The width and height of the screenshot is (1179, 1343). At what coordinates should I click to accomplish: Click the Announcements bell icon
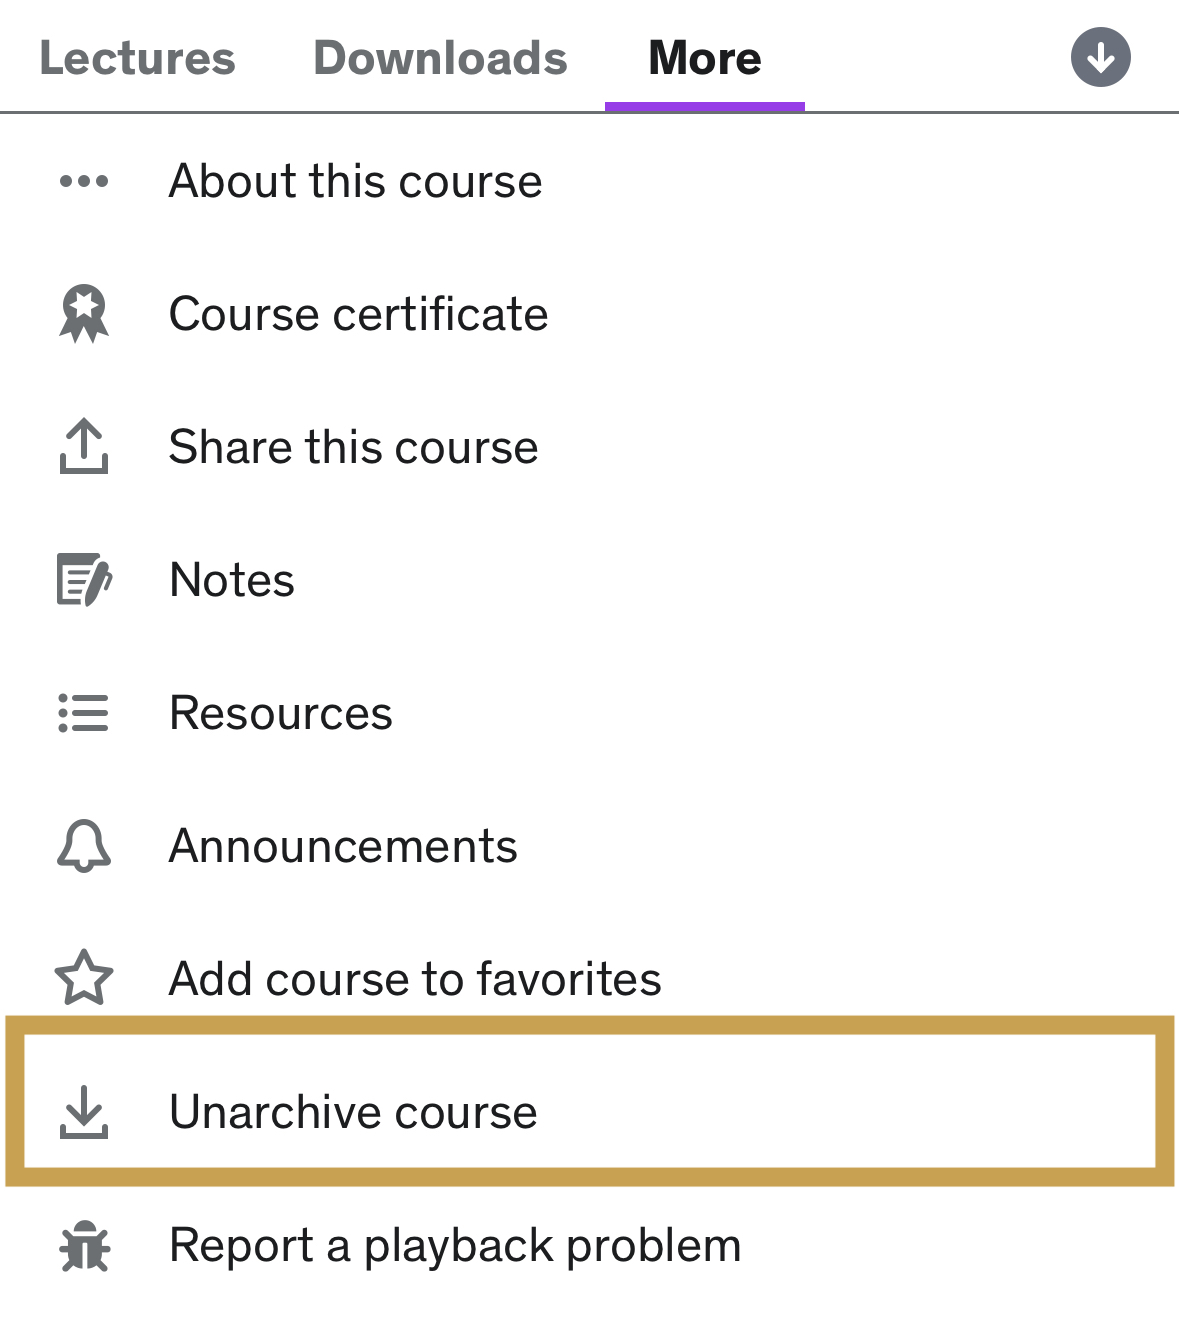click(x=84, y=846)
